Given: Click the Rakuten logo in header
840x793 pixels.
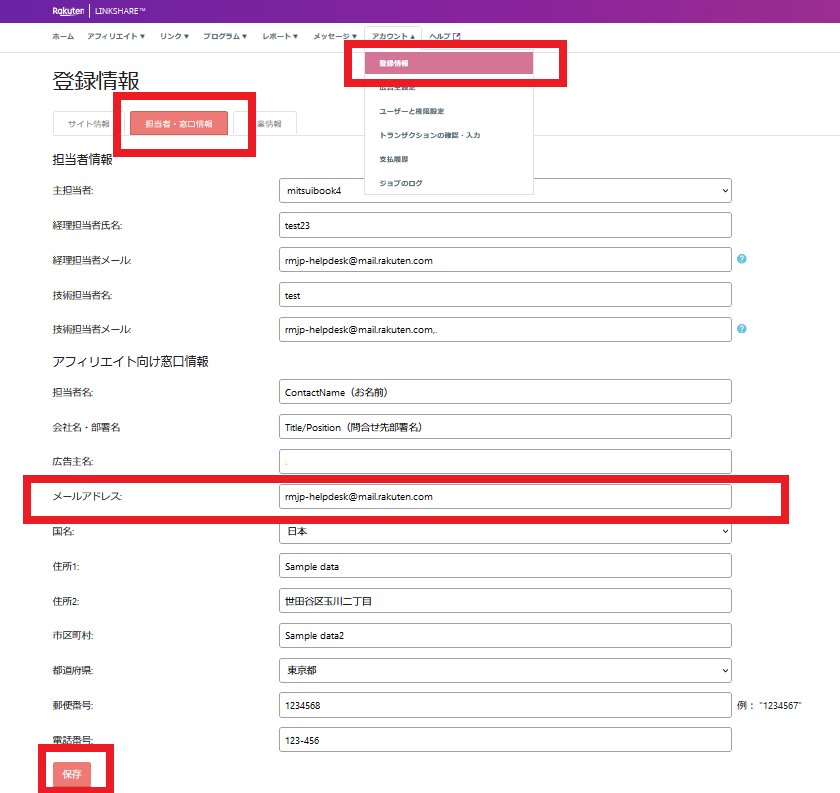Looking at the screenshot, I should (x=68, y=10).
